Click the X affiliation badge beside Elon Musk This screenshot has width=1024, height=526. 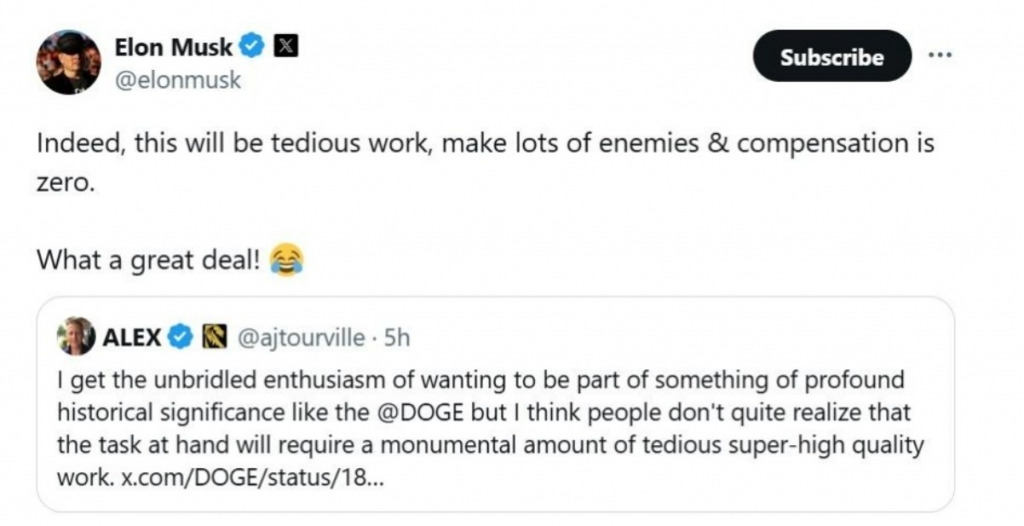point(283,47)
